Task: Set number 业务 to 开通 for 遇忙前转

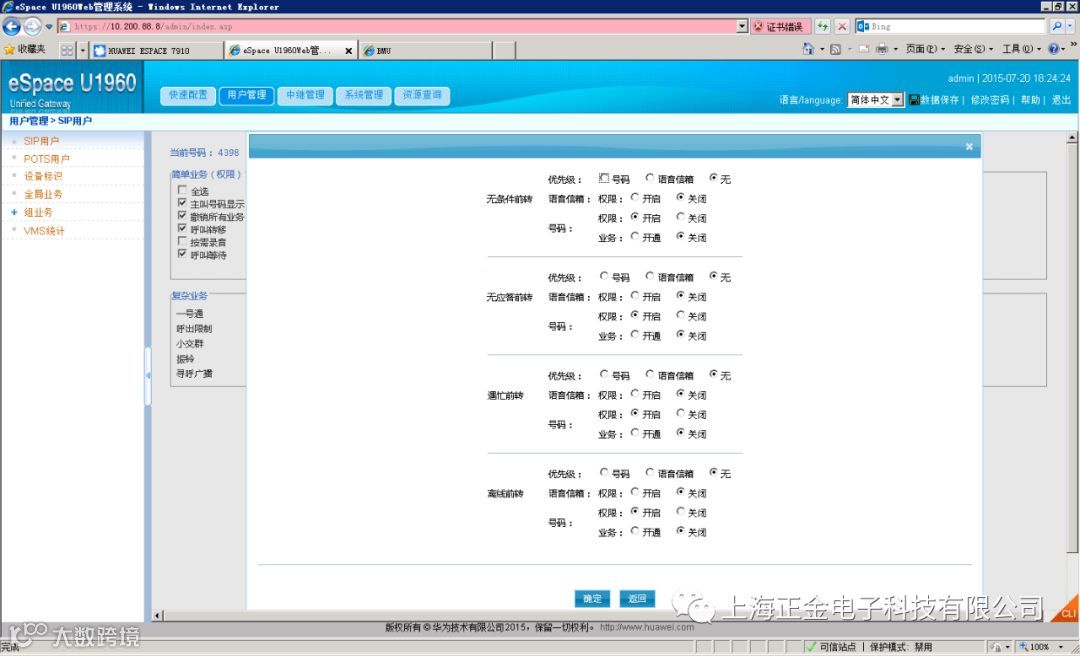Action: [634, 433]
